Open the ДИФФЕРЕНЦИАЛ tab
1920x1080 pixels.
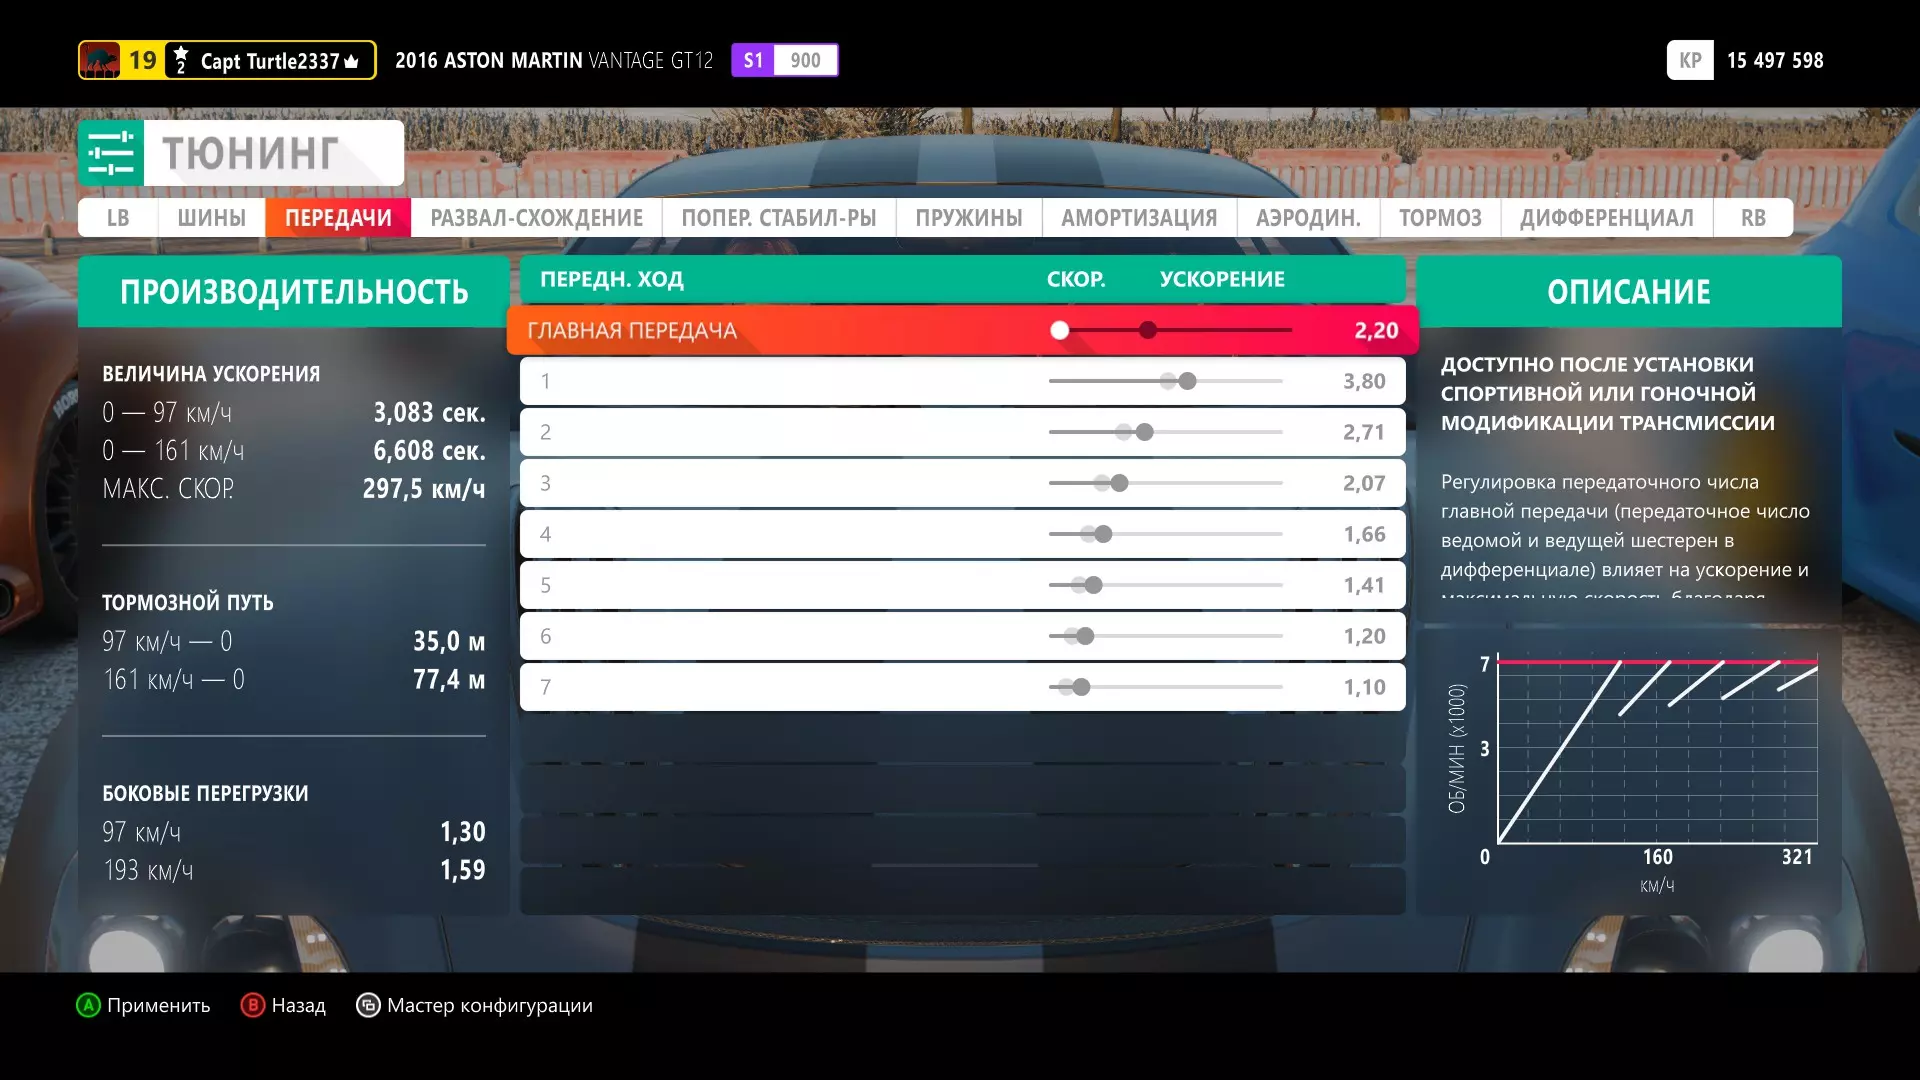pyautogui.click(x=1606, y=218)
